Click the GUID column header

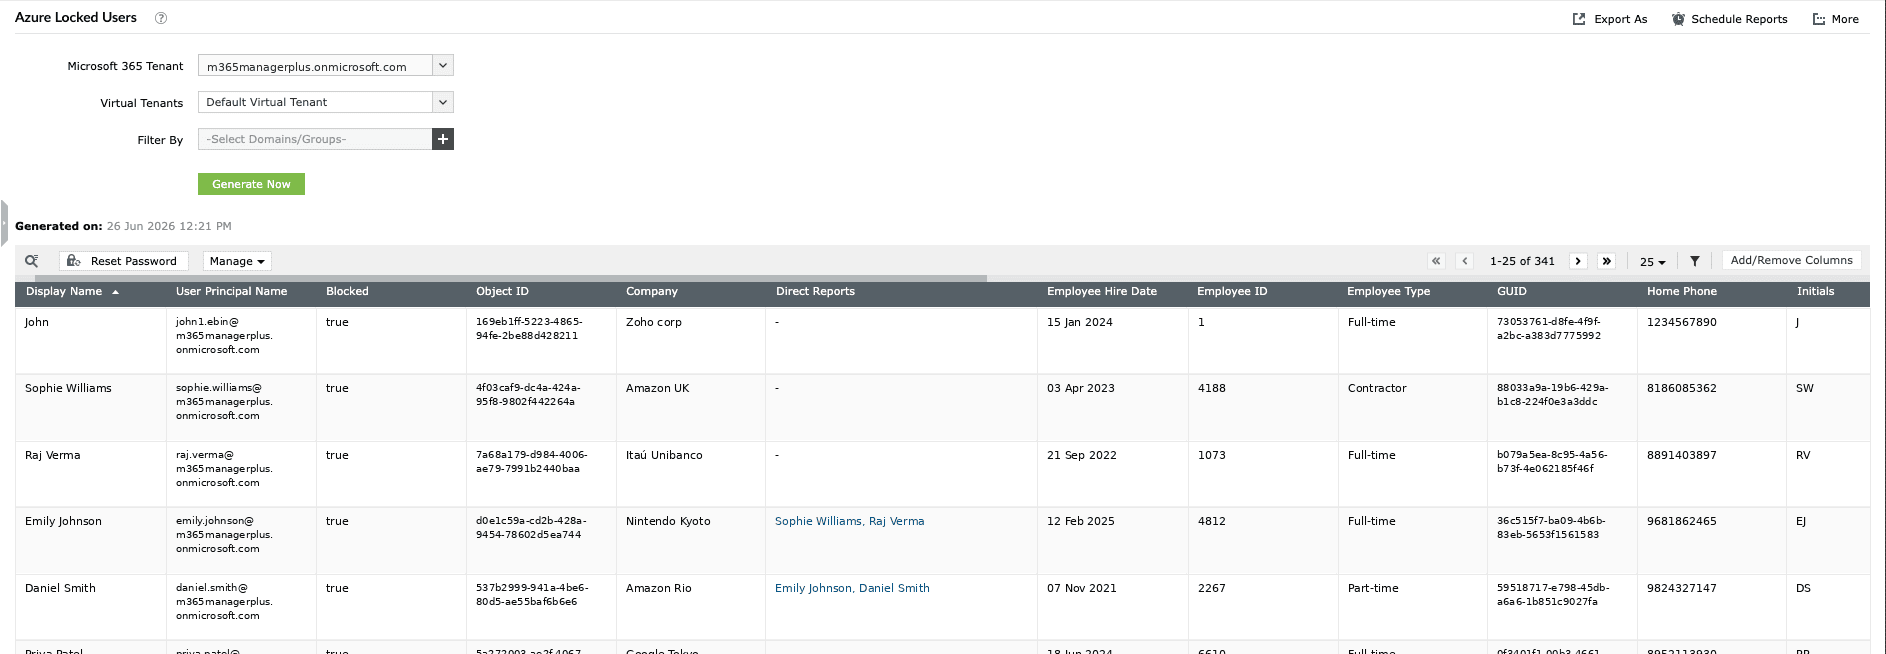(x=1512, y=292)
